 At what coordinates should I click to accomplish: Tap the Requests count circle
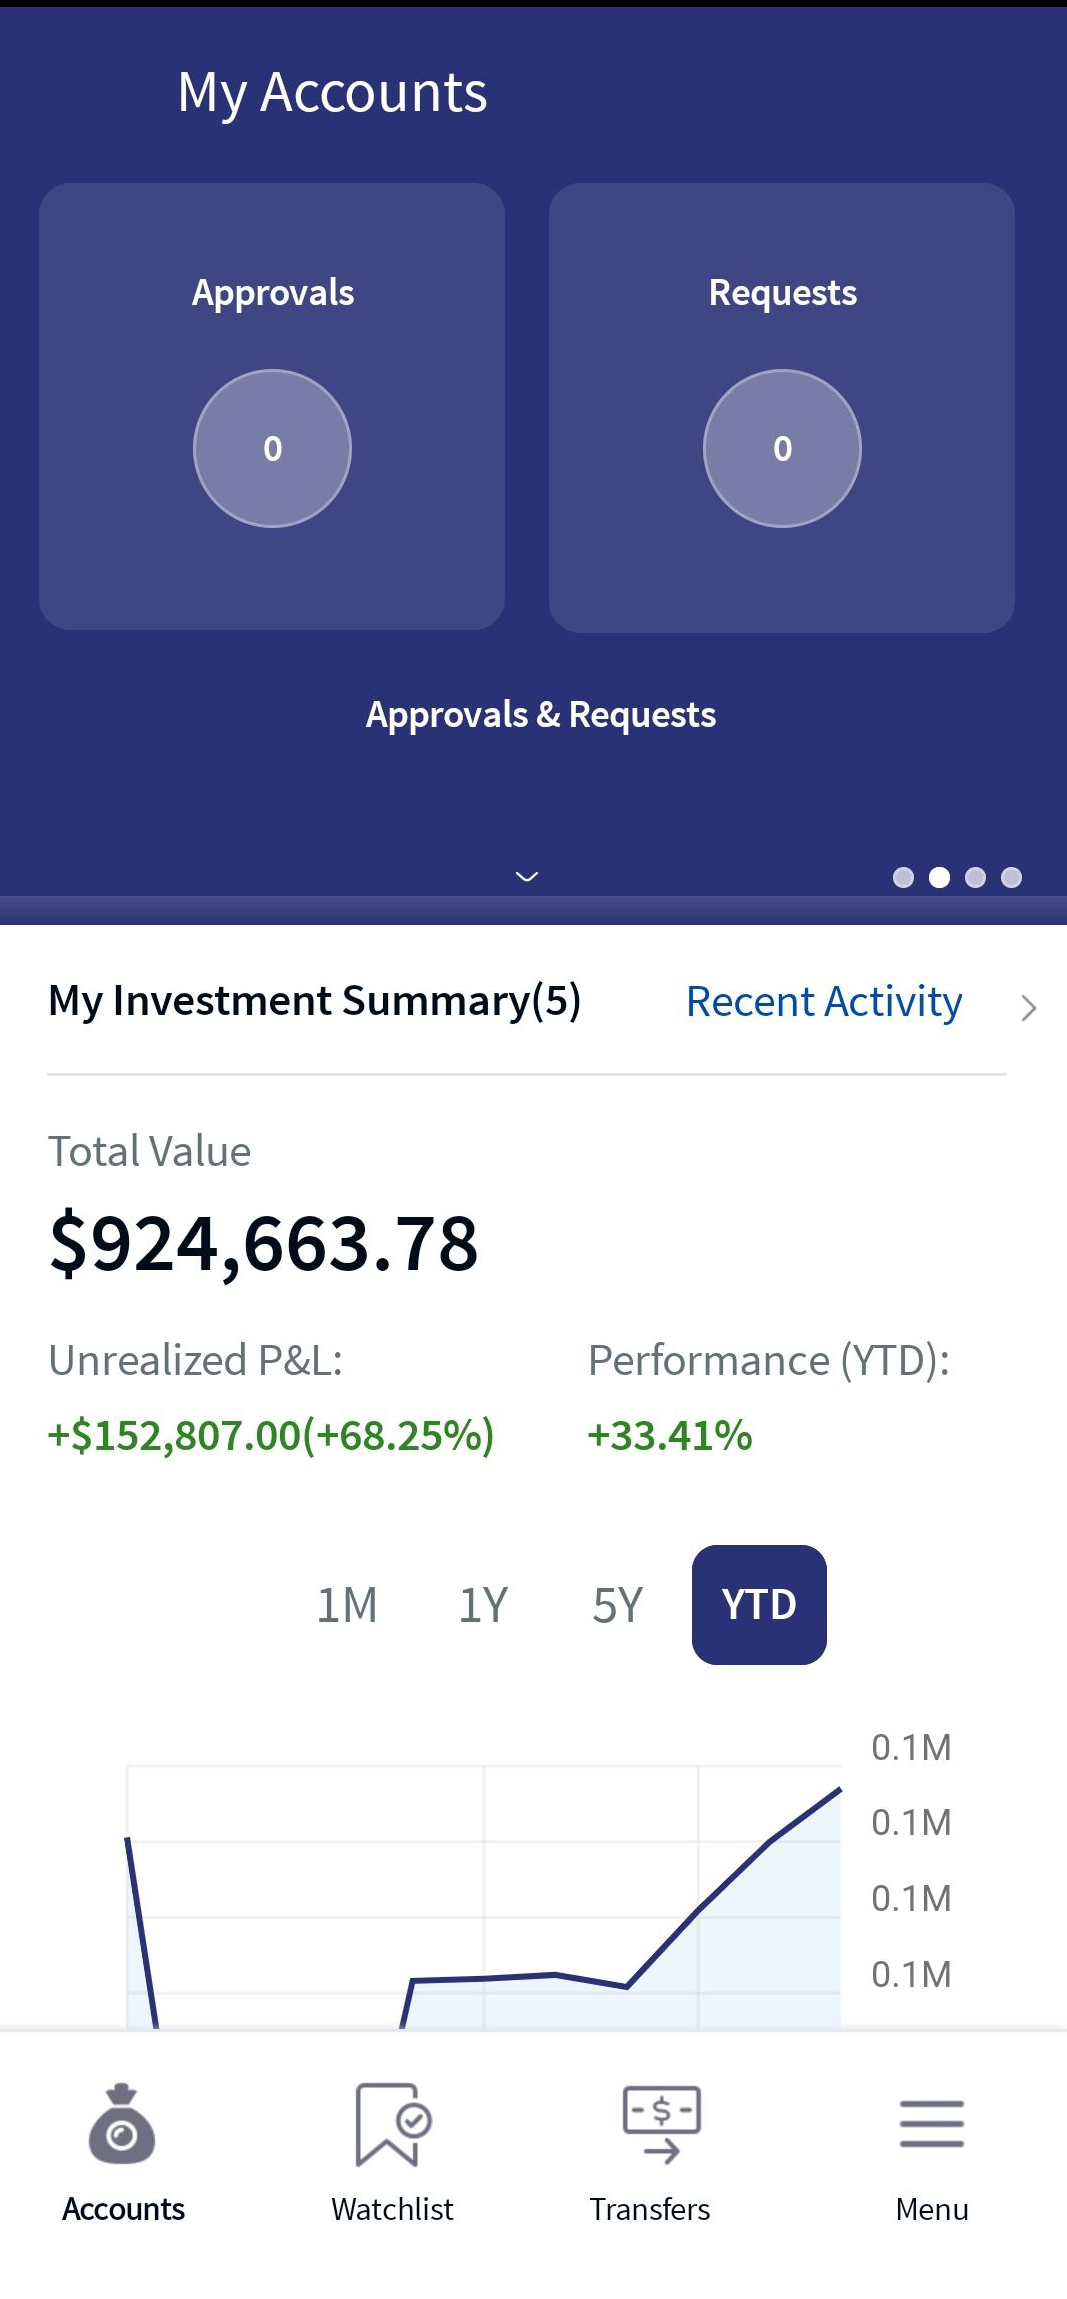point(782,448)
